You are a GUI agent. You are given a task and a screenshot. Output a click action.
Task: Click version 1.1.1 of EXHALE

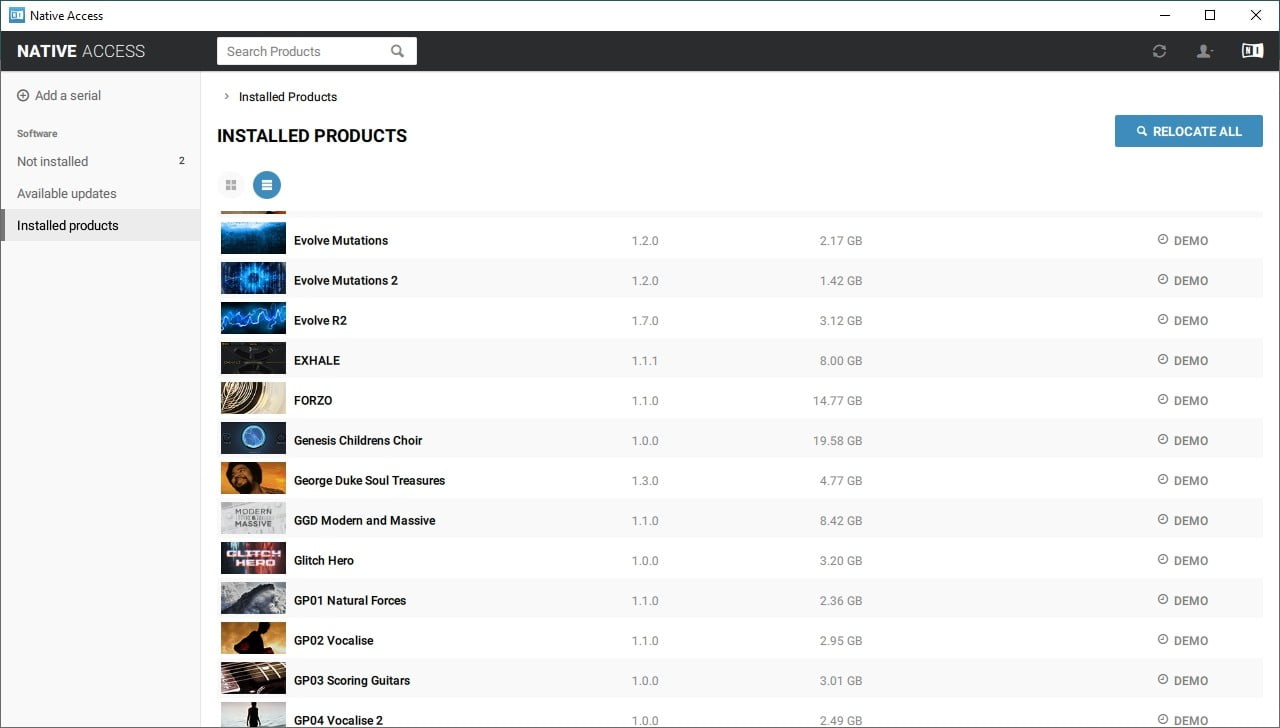pos(645,361)
